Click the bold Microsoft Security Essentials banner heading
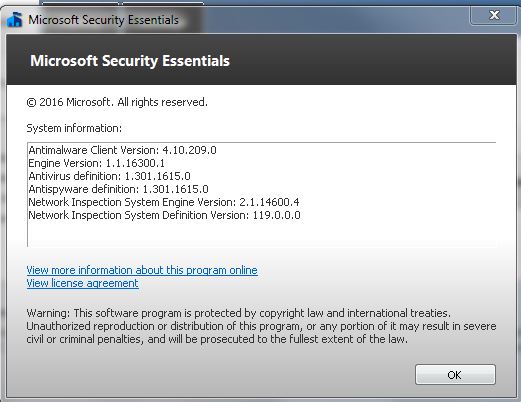Screen dimensions: 521x402 click(x=130, y=61)
